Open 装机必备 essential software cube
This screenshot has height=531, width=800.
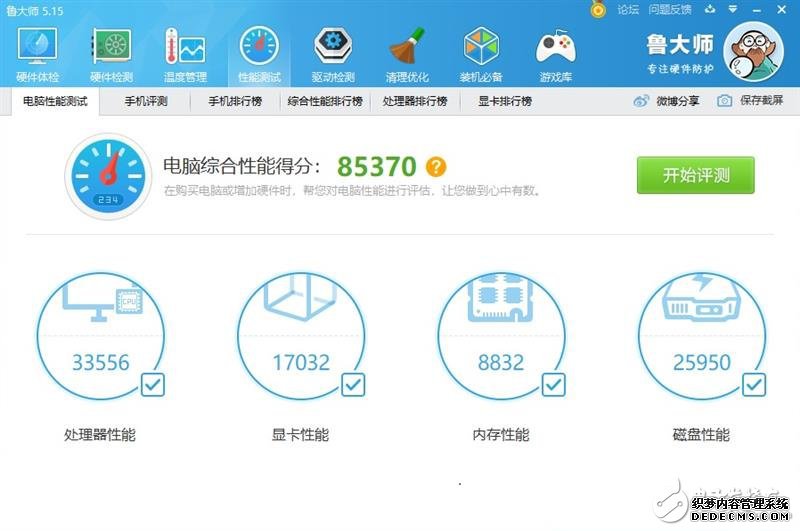pos(481,55)
